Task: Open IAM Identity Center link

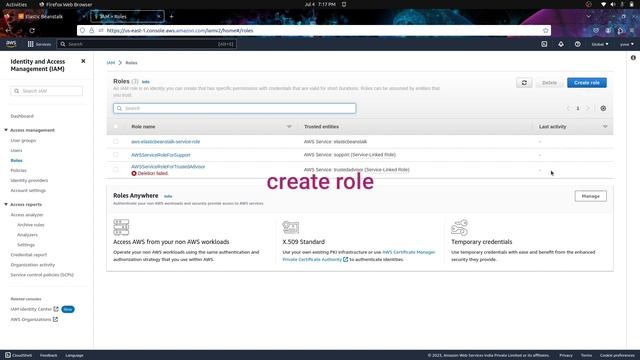Action: pos(31,309)
